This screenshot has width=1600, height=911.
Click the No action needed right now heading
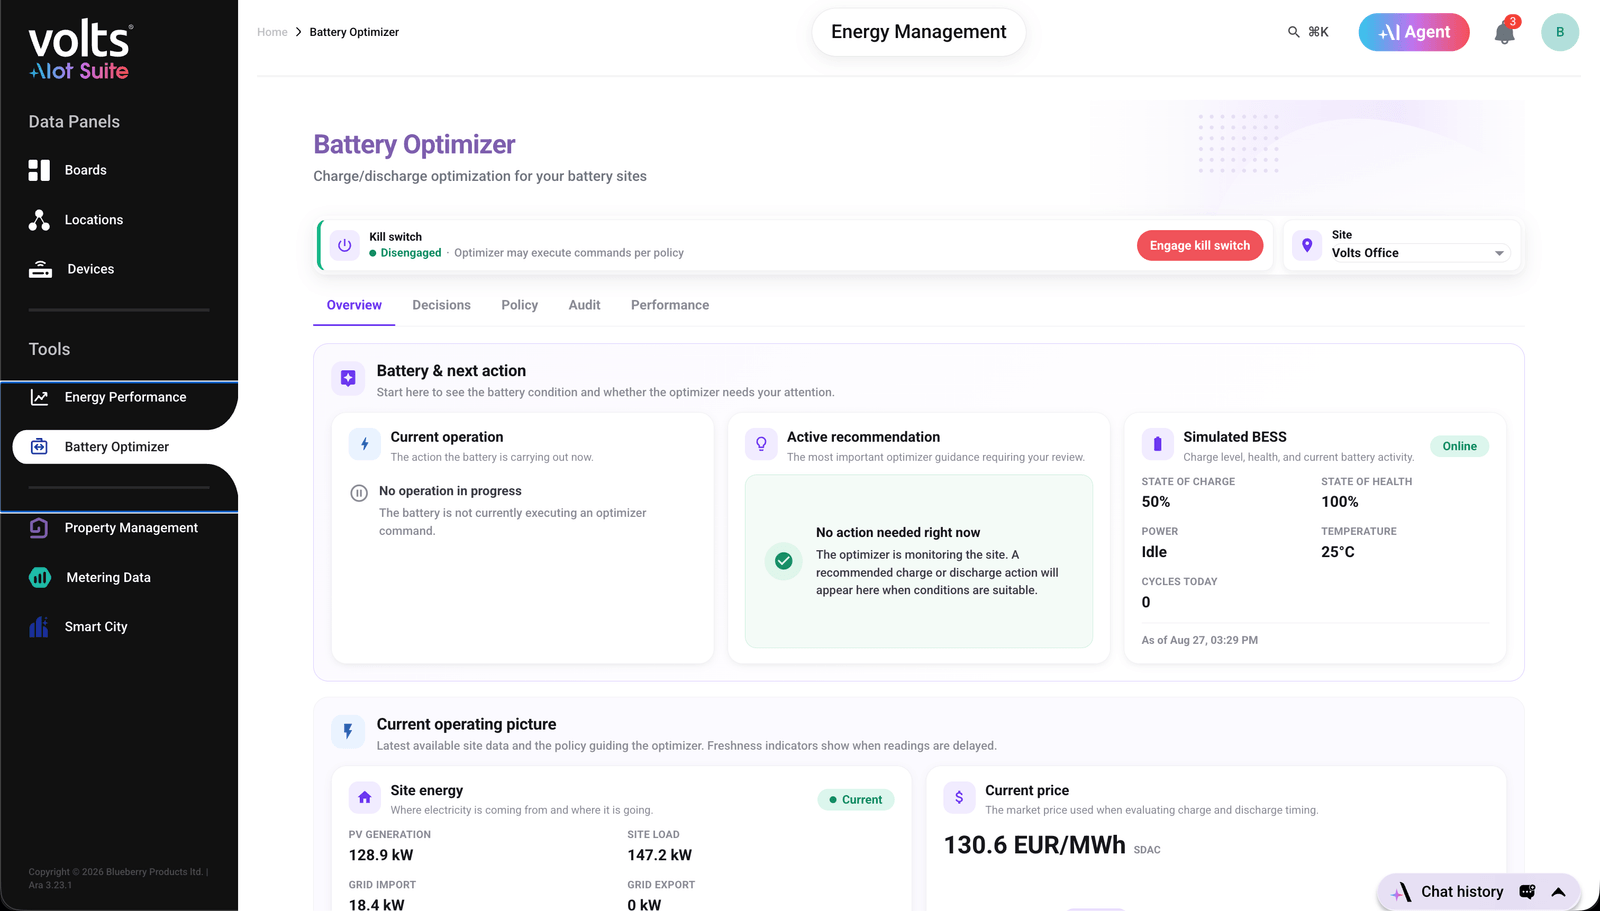coord(898,533)
